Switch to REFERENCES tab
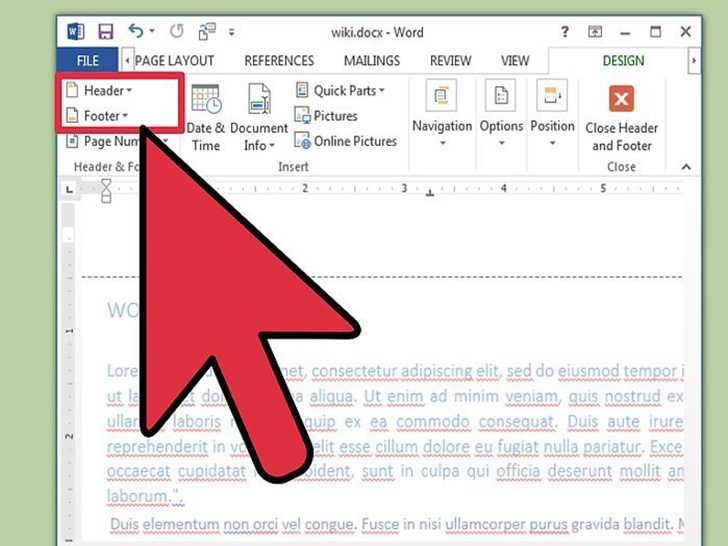 pyautogui.click(x=279, y=61)
